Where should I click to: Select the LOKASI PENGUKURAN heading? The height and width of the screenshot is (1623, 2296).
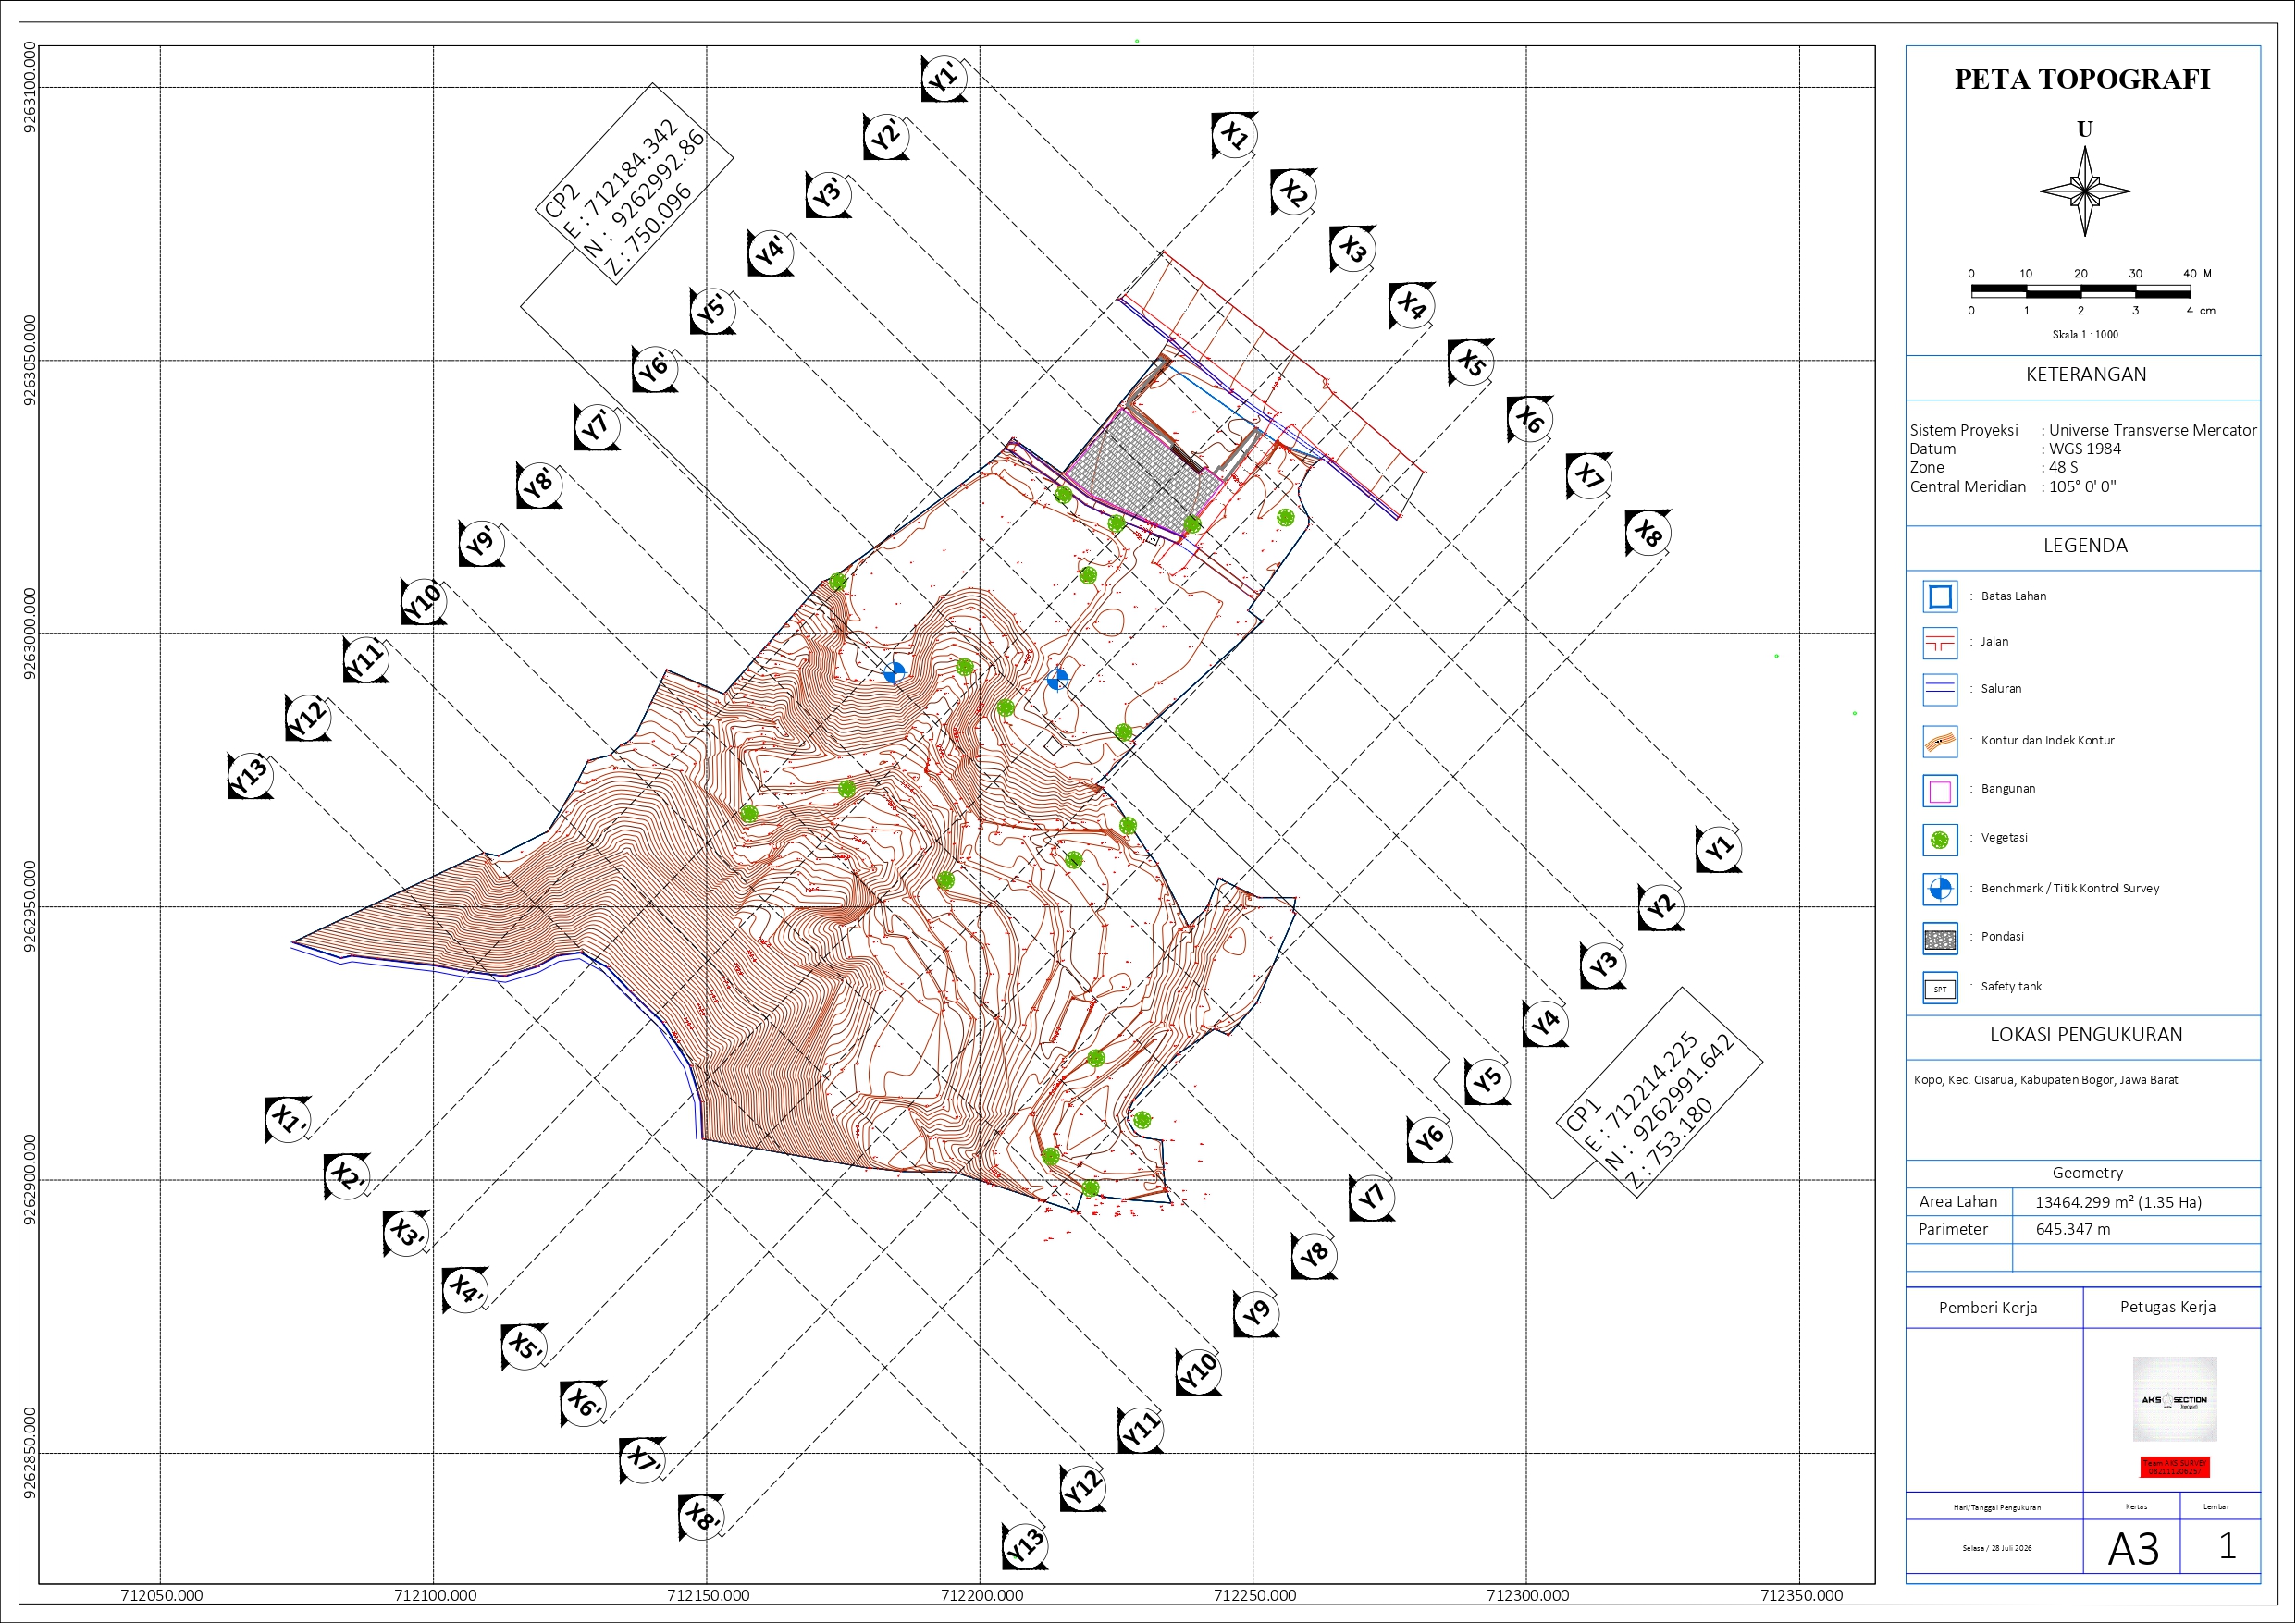[x=2085, y=1034]
